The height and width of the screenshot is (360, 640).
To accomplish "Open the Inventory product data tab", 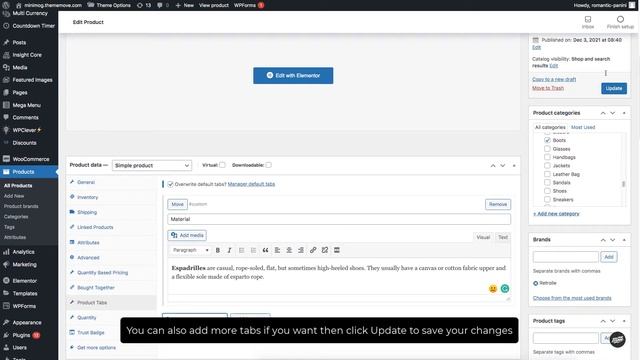I will 87,197.
